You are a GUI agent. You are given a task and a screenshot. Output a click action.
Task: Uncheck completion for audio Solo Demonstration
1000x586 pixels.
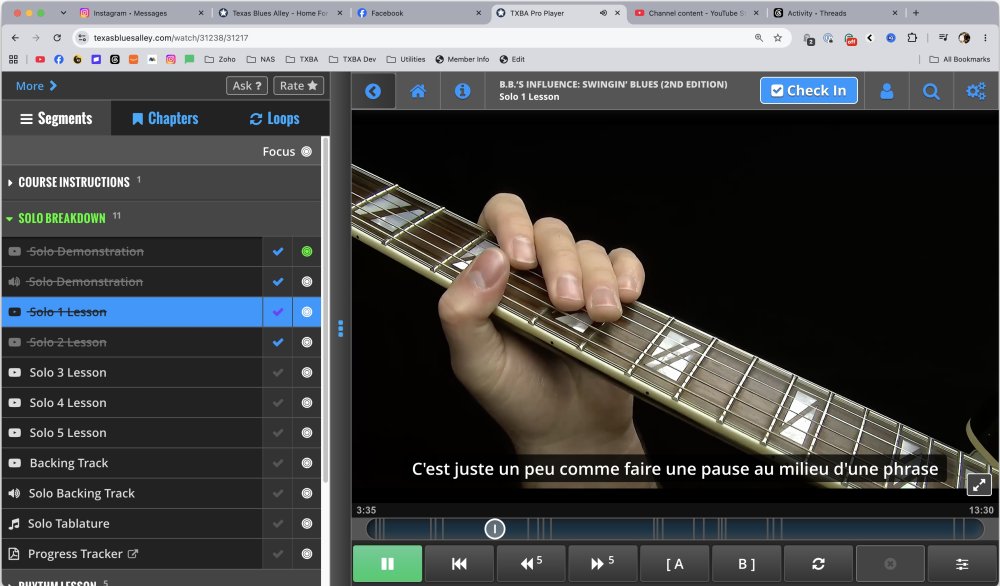point(277,281)
